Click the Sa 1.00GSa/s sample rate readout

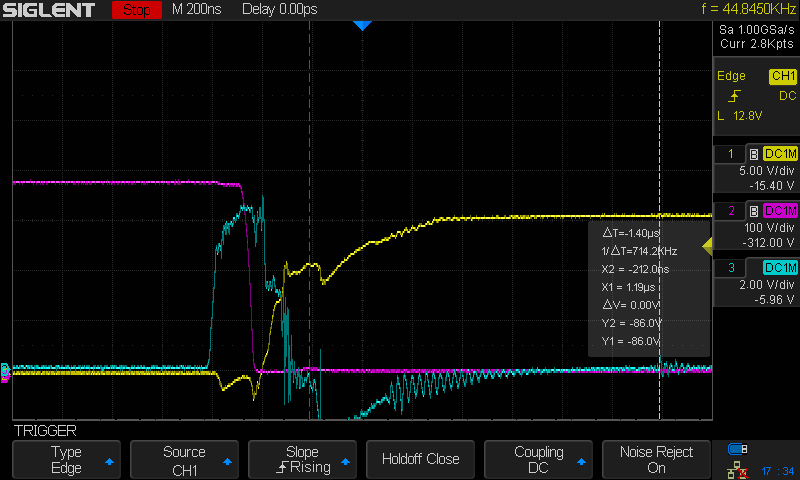point(757,30)
